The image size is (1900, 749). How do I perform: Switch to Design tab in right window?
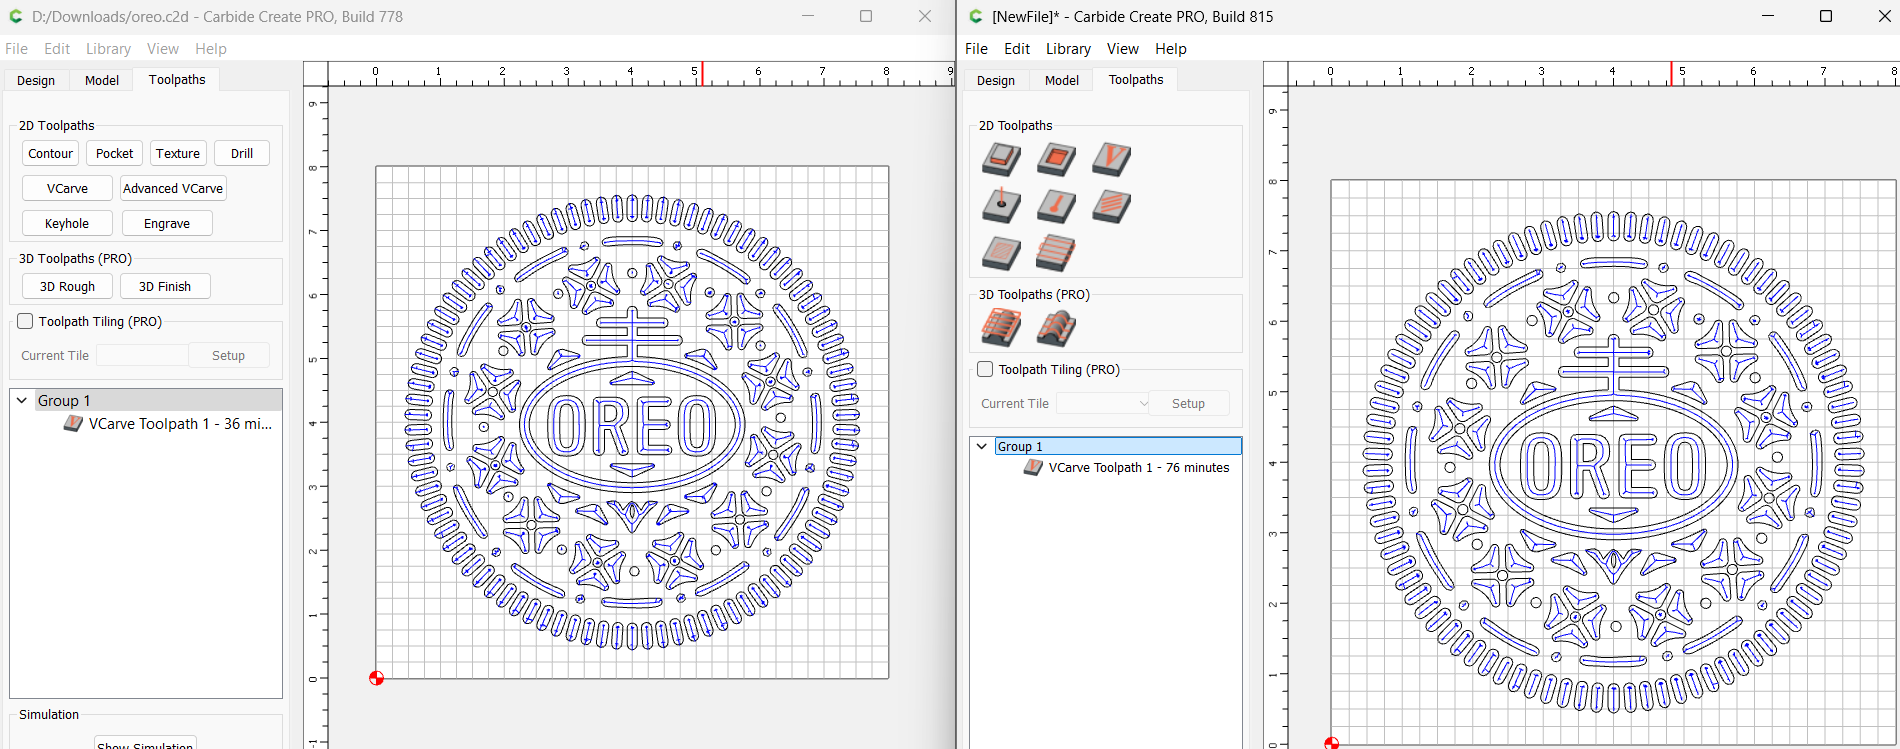pyautogui.click(x=996, y=80)
